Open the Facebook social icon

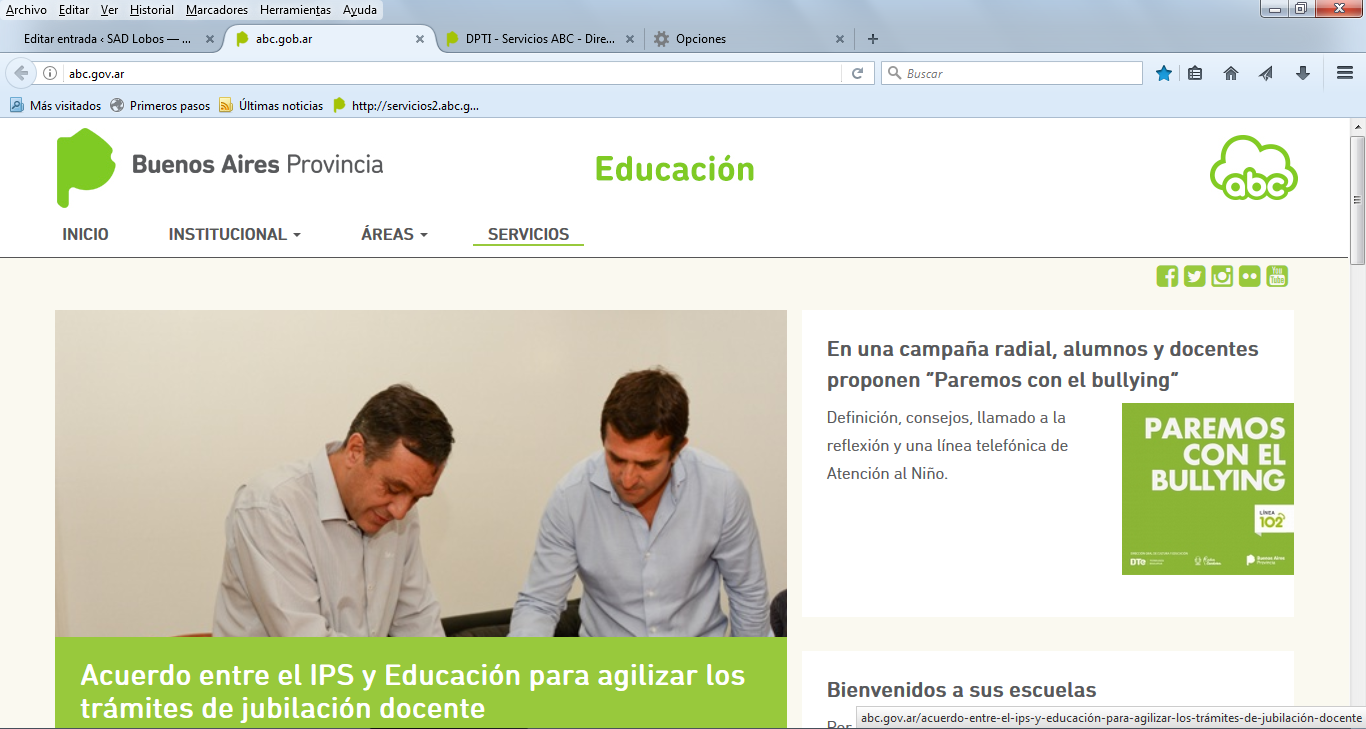1167,276
